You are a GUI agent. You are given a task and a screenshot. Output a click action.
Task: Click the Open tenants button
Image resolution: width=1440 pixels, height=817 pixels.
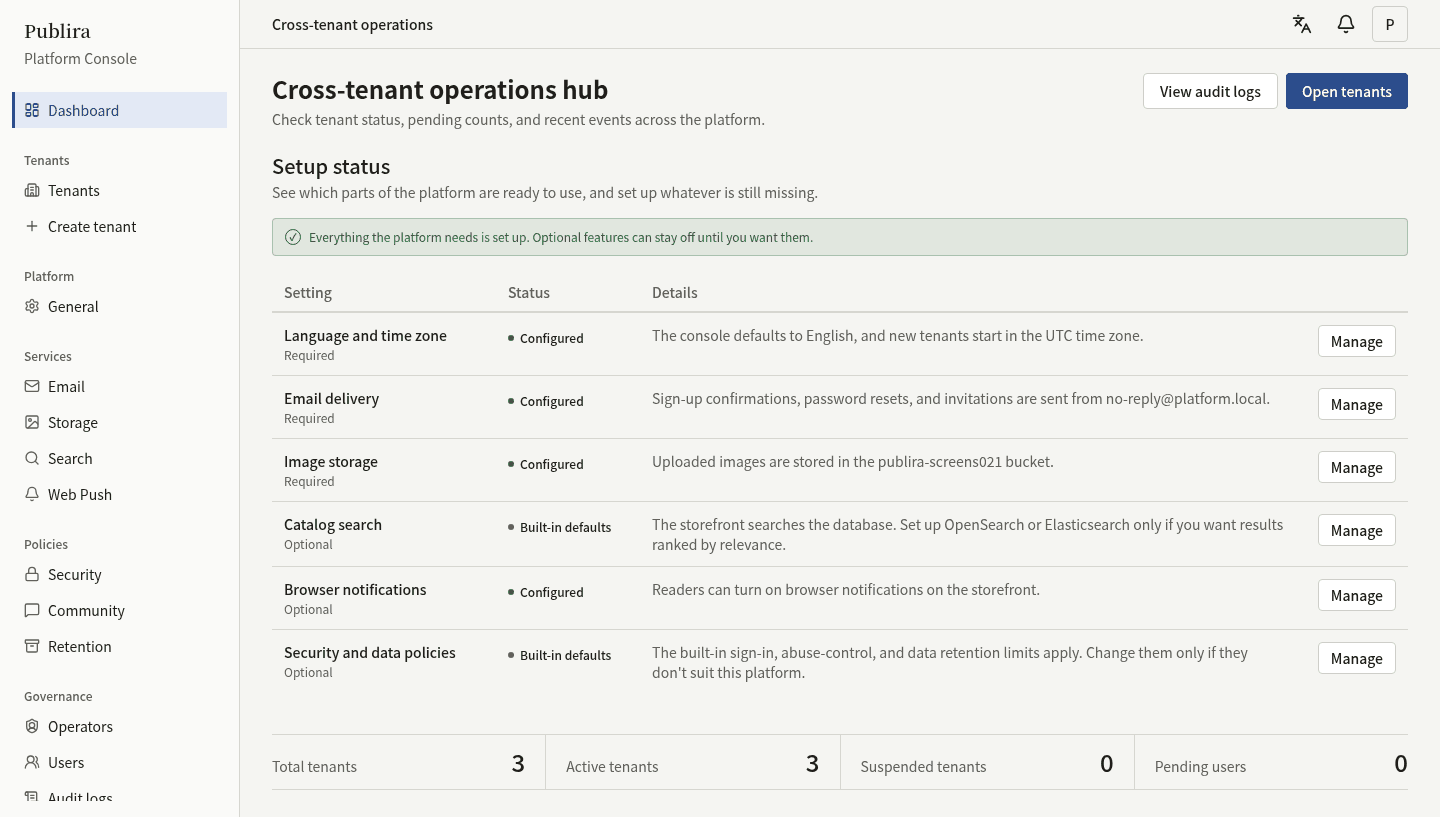click(x=1347, y=91)
